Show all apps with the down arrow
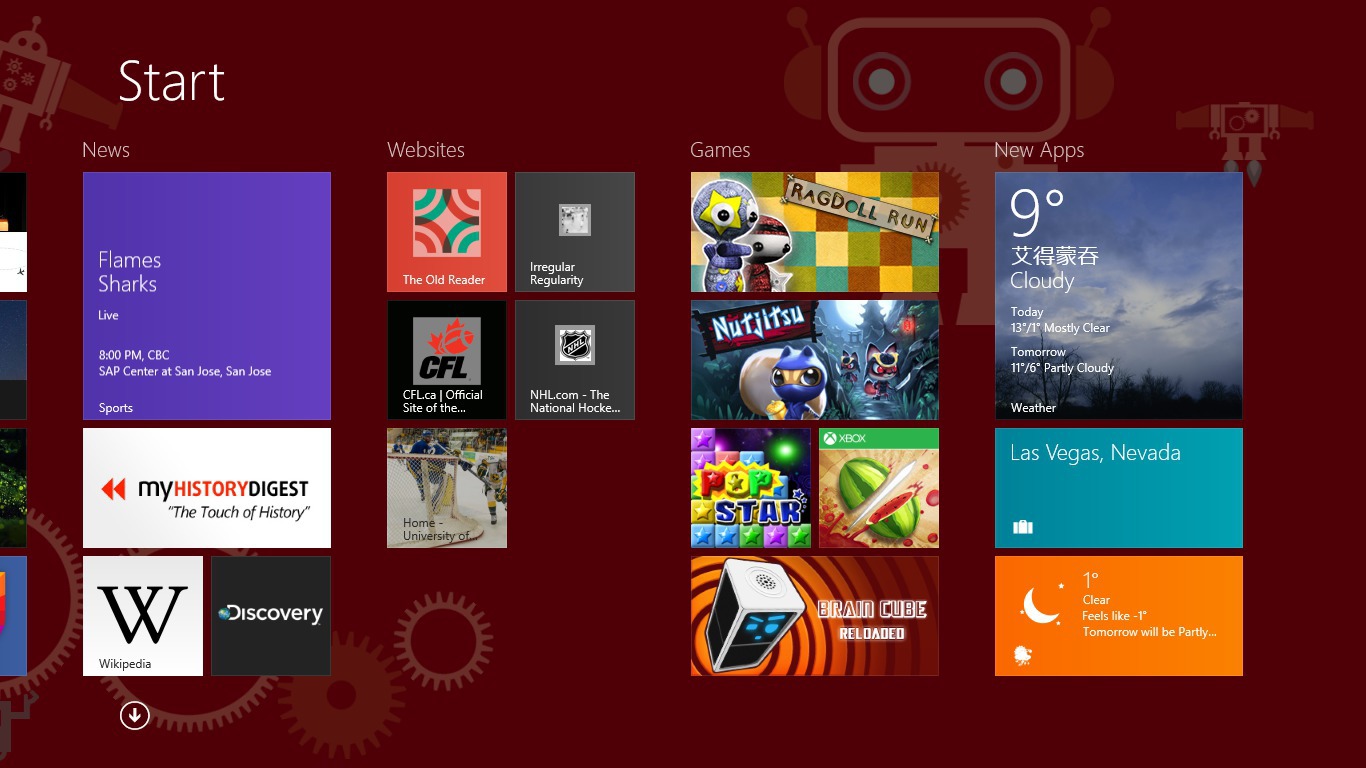 tap(134, 715)
